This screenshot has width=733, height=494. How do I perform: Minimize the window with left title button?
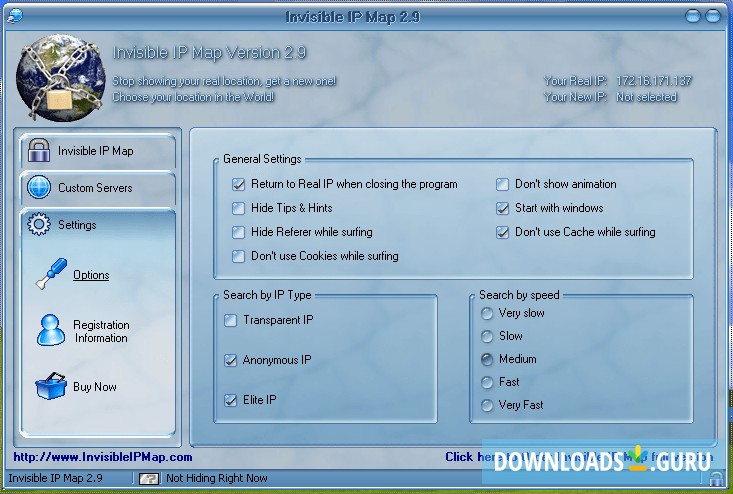click(693, 16)
